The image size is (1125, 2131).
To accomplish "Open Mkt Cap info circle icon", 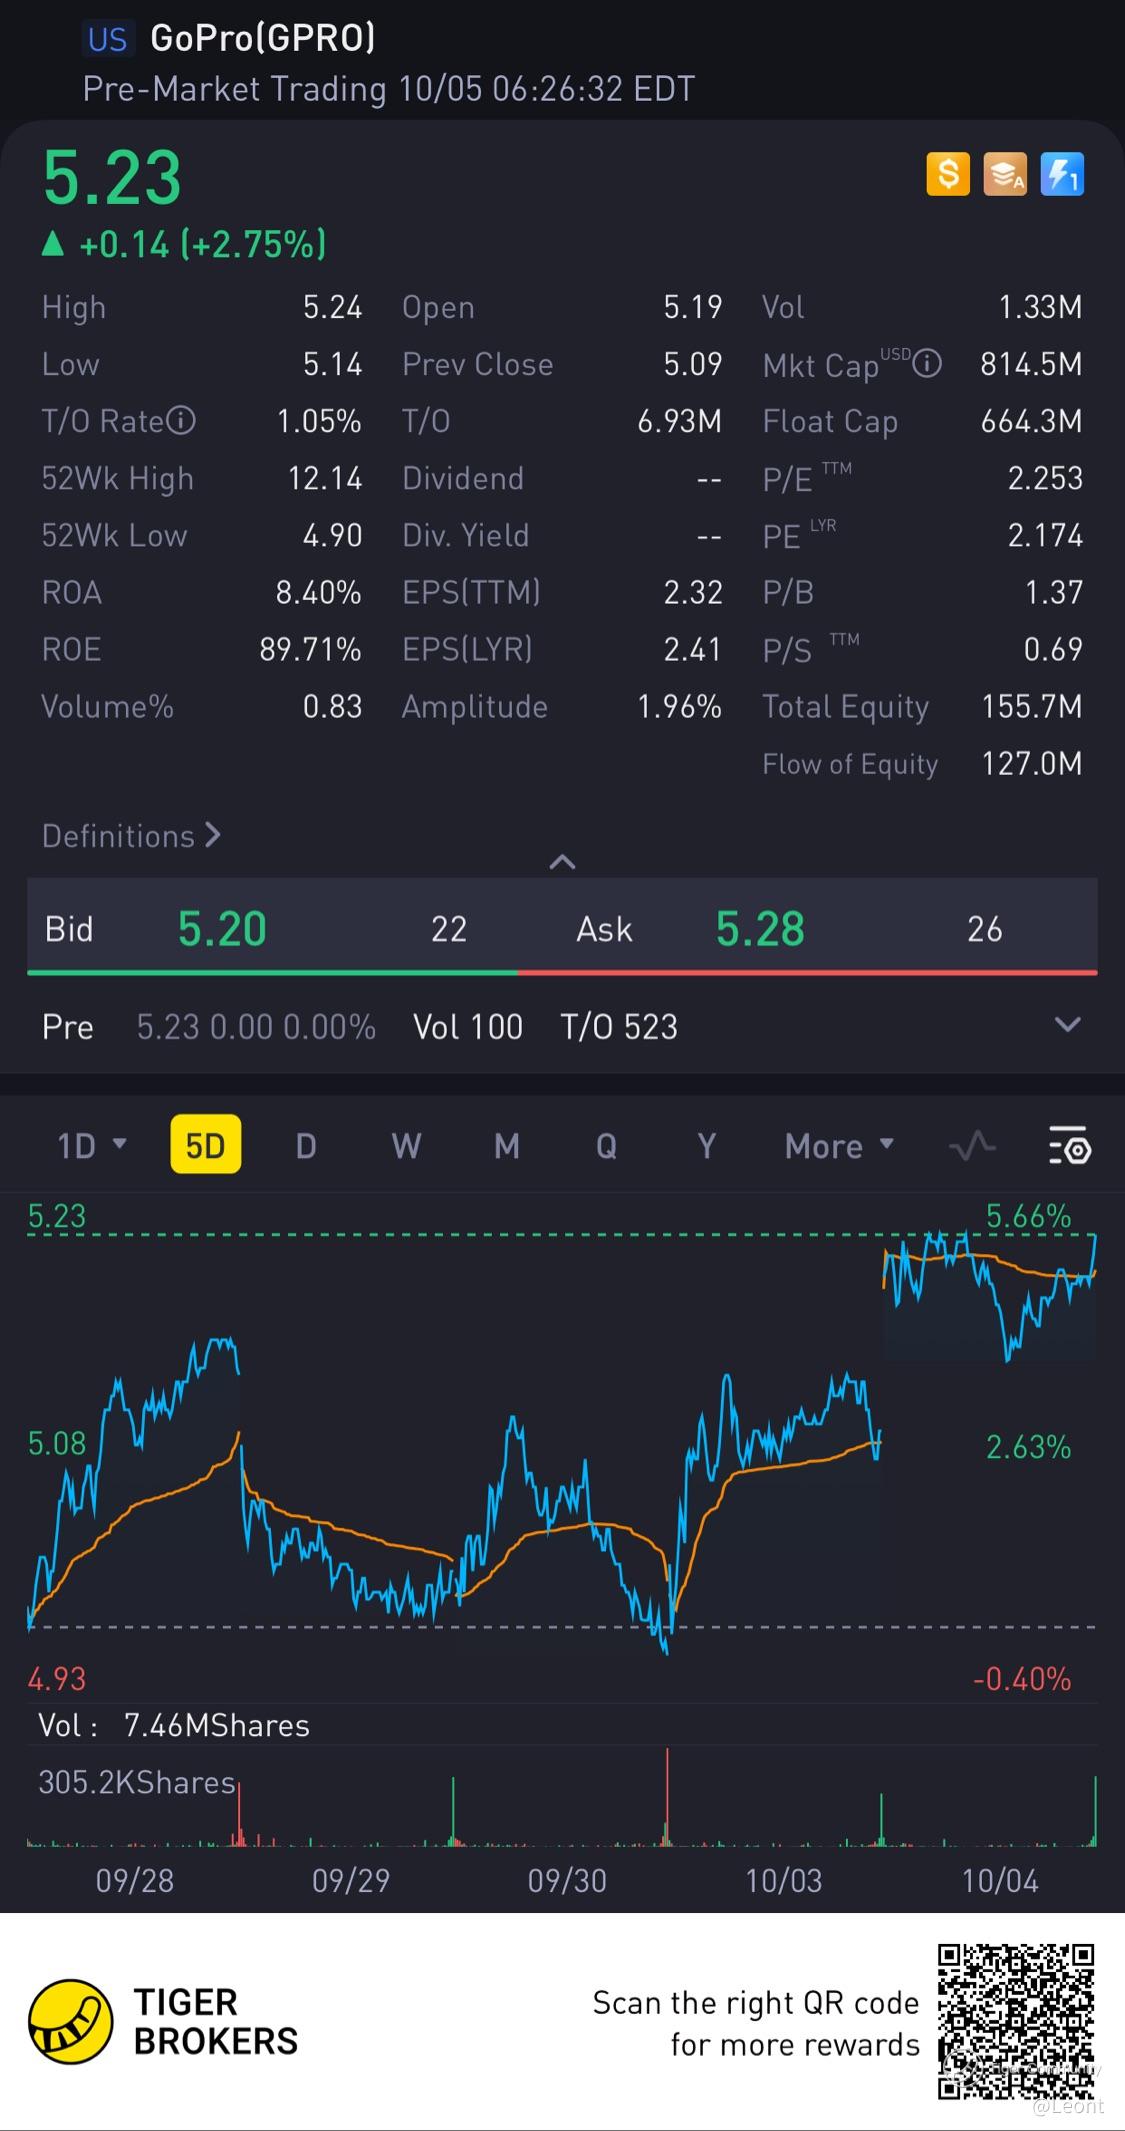I will click(x=928, y=363).
